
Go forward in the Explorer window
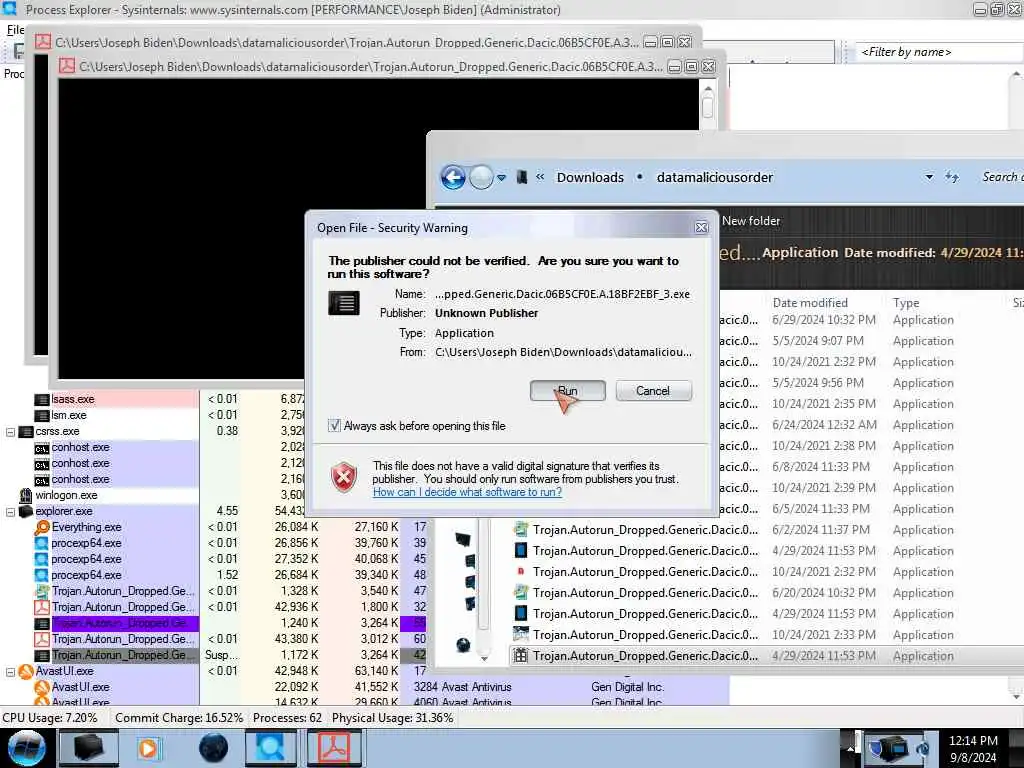tap(481, 177)
